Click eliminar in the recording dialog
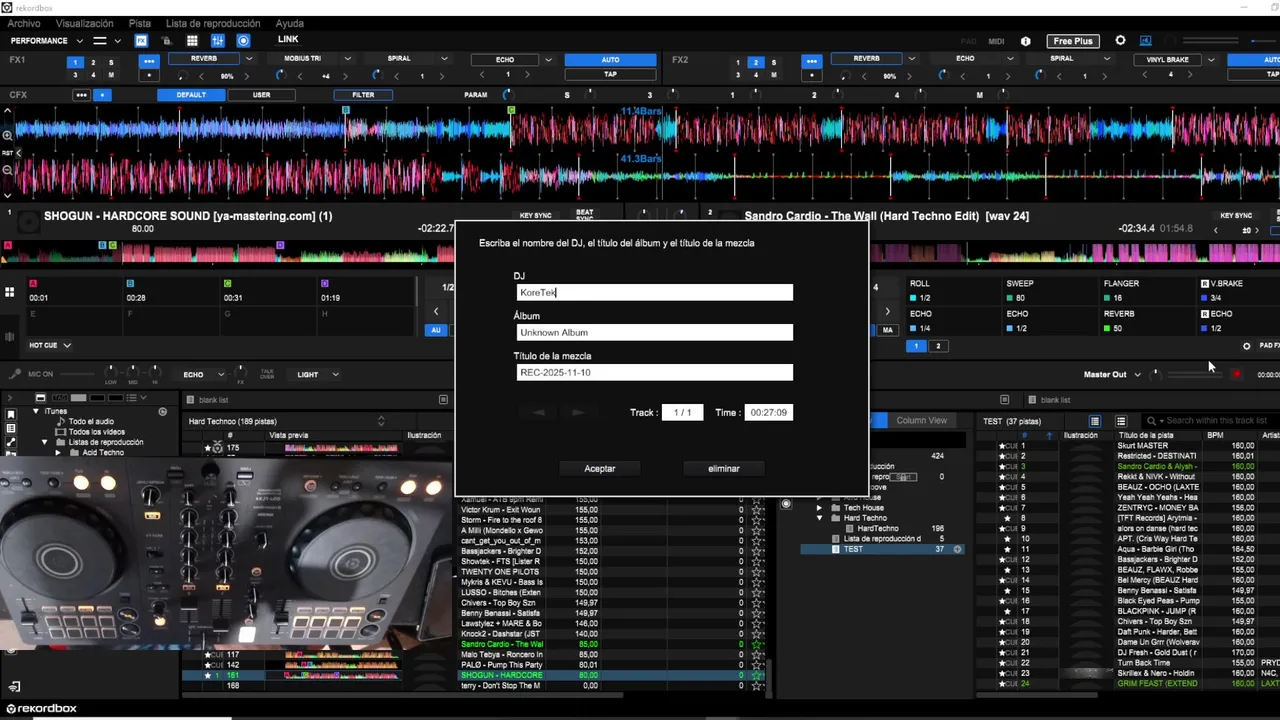 click(724, 469)
